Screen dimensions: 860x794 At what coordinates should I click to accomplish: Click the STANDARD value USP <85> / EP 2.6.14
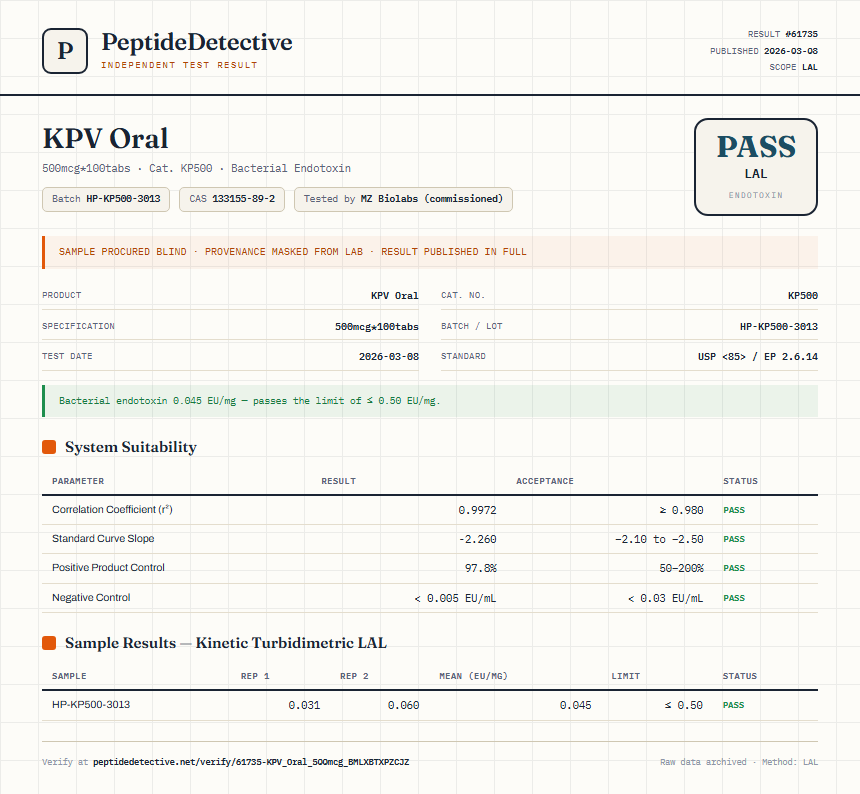(x=757, y=357)
